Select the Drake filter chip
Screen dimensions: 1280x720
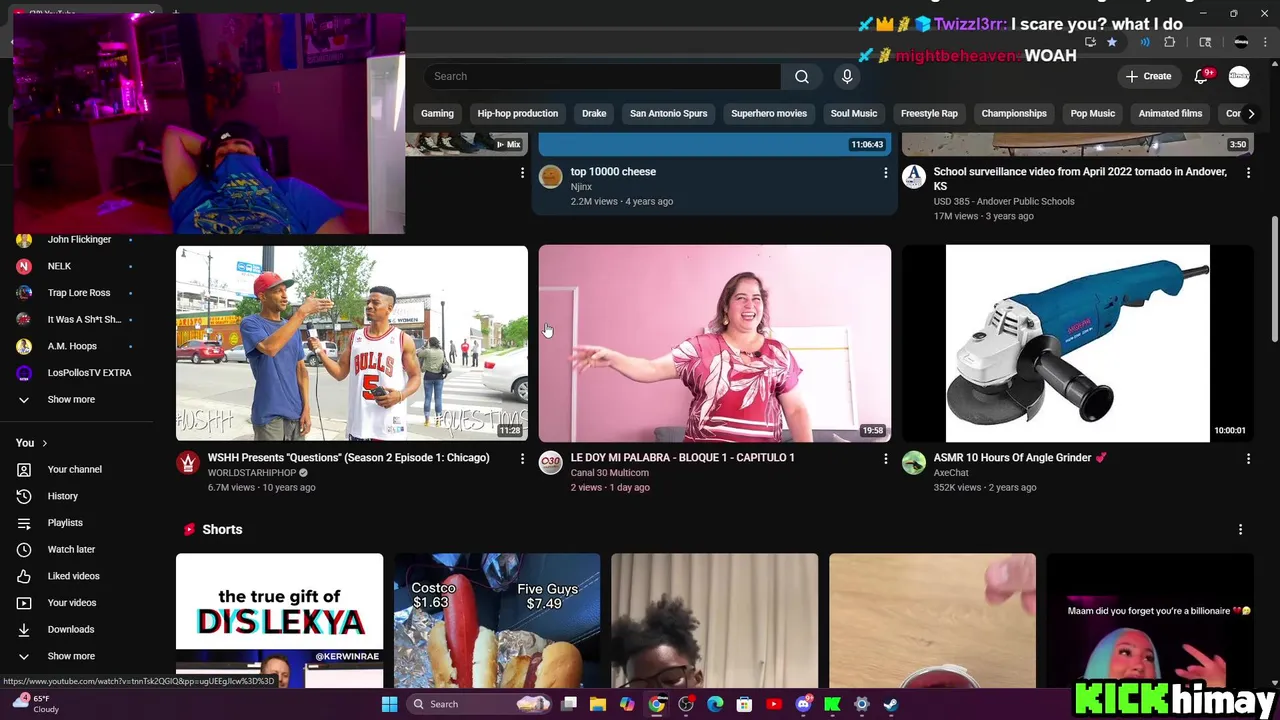click(594, 114)
